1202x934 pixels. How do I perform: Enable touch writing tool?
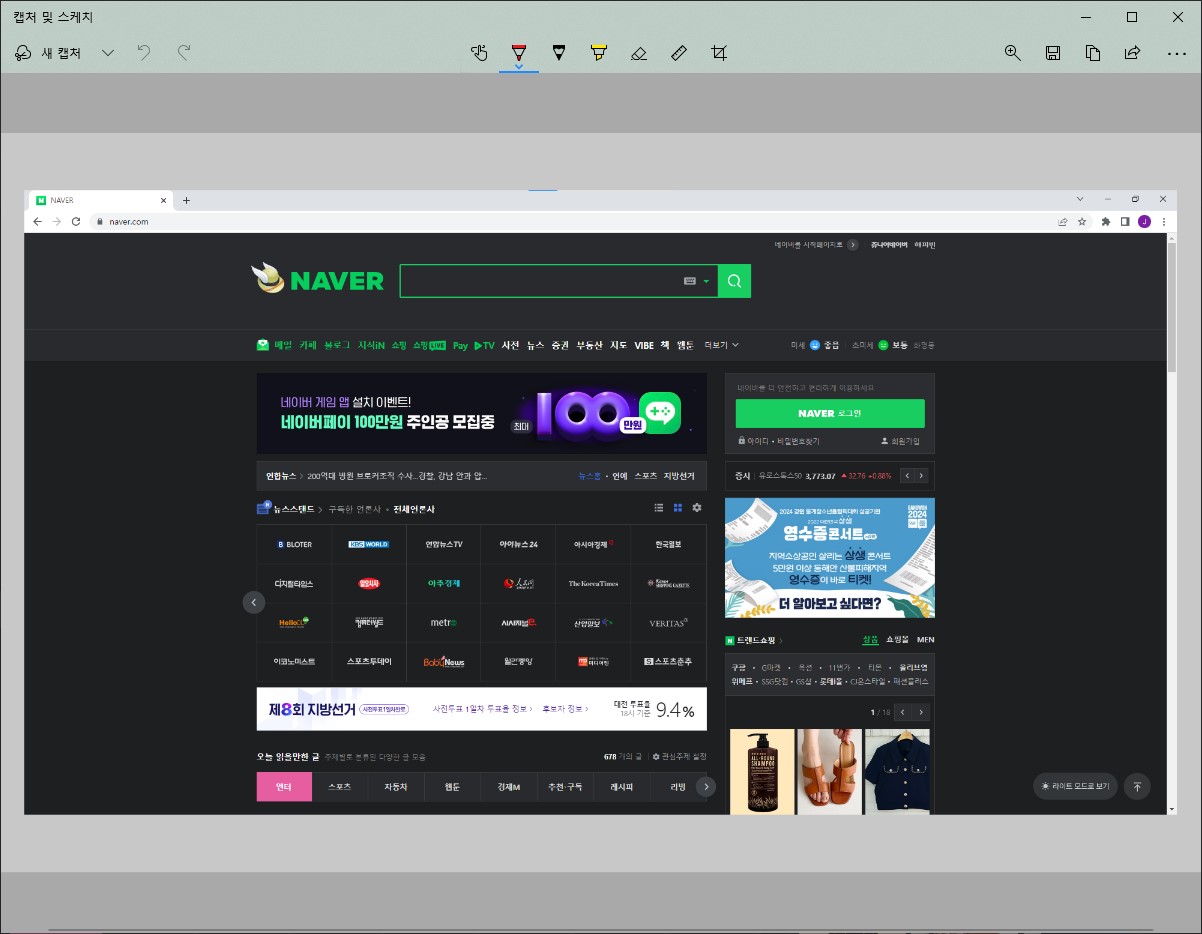point(479,53)
